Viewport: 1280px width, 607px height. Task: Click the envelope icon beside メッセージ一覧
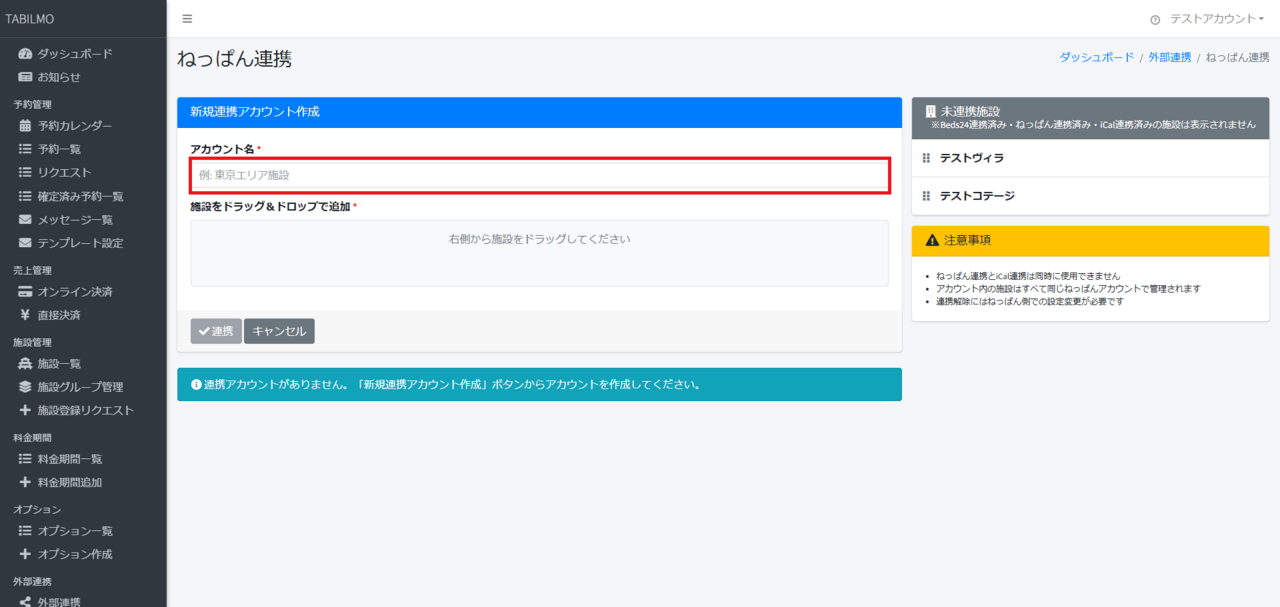point(25,220)
